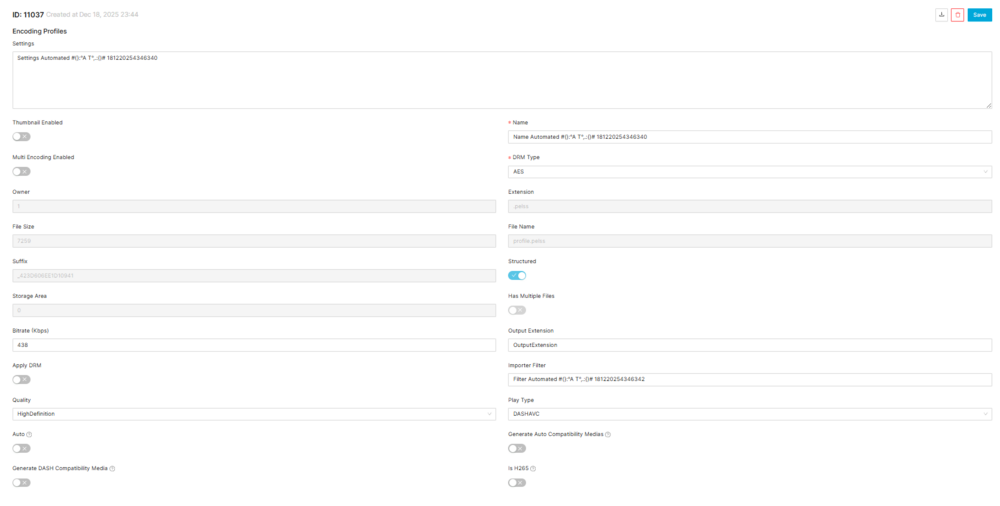Viewport: 1000px width, 506px height.
Task: Open the Play Type dropdown
Action: (x=749, y=414)
